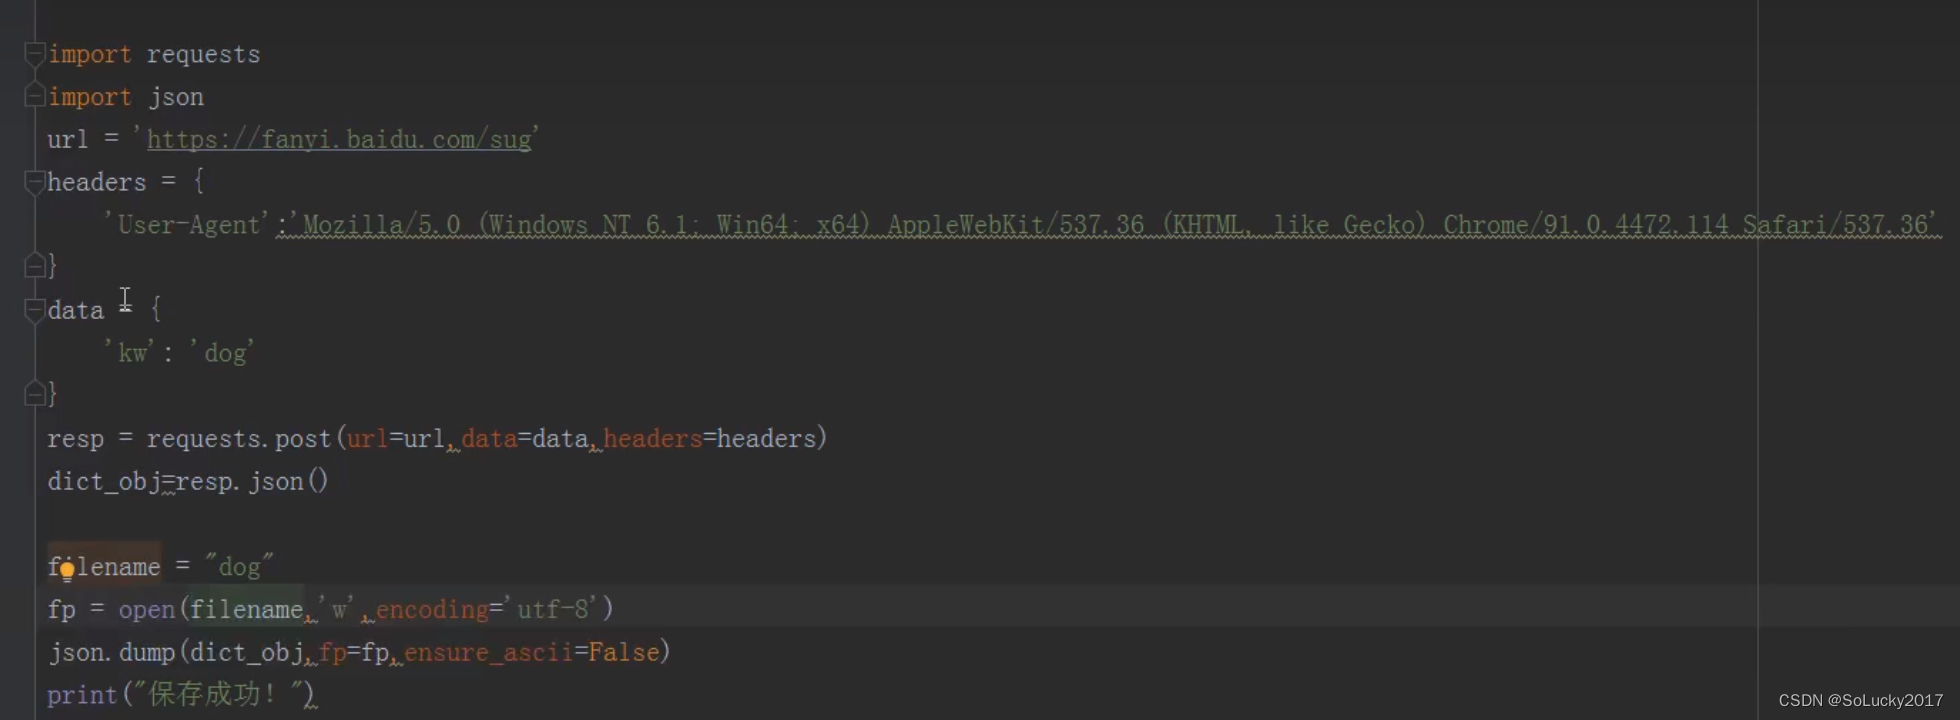Image resolution: width=1960 pixels, height=720 pixels.
Task: Click 'post' in the requests.post call
Action: [x=303, y=439]
